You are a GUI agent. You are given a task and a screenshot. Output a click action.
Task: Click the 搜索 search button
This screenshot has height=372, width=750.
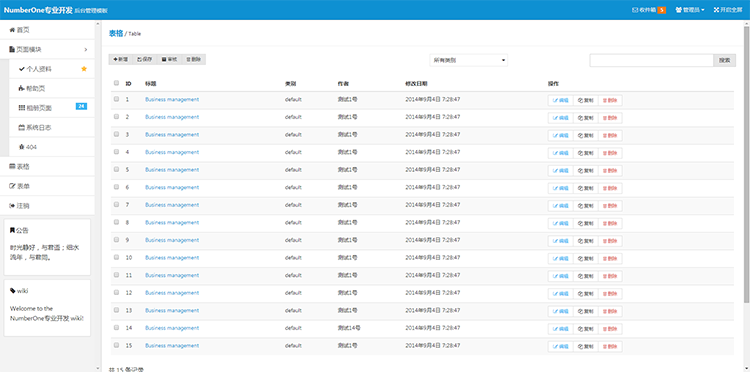[725, 60]
